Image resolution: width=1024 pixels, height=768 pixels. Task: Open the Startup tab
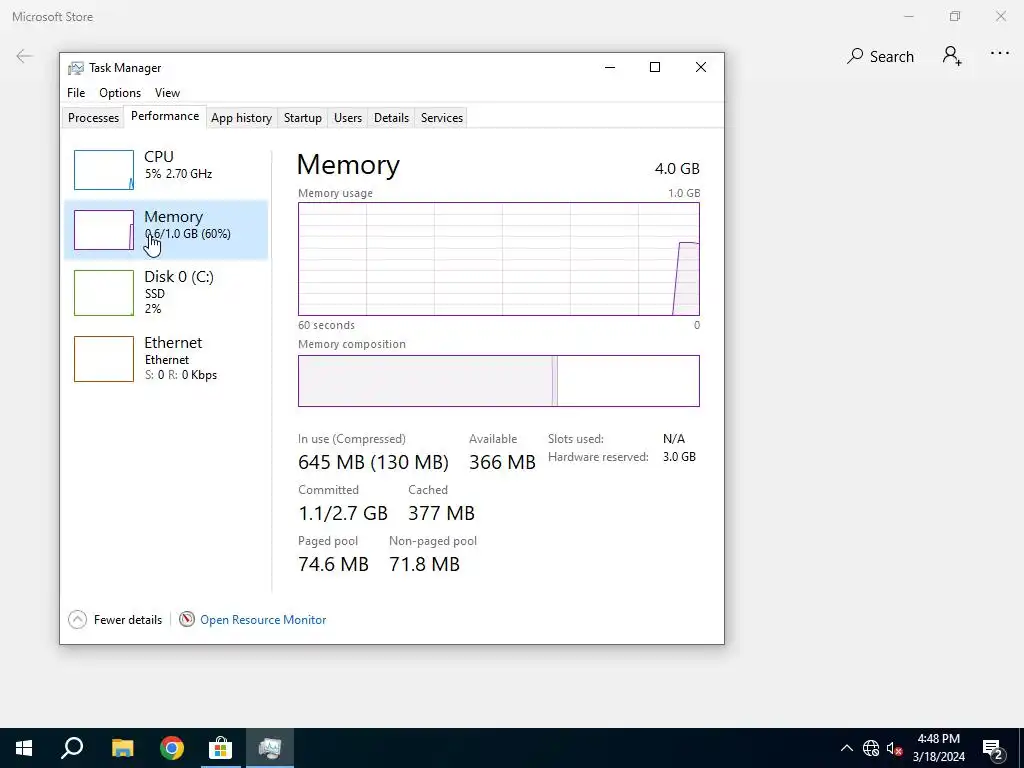pyautogui.click(x=302, y=118)
